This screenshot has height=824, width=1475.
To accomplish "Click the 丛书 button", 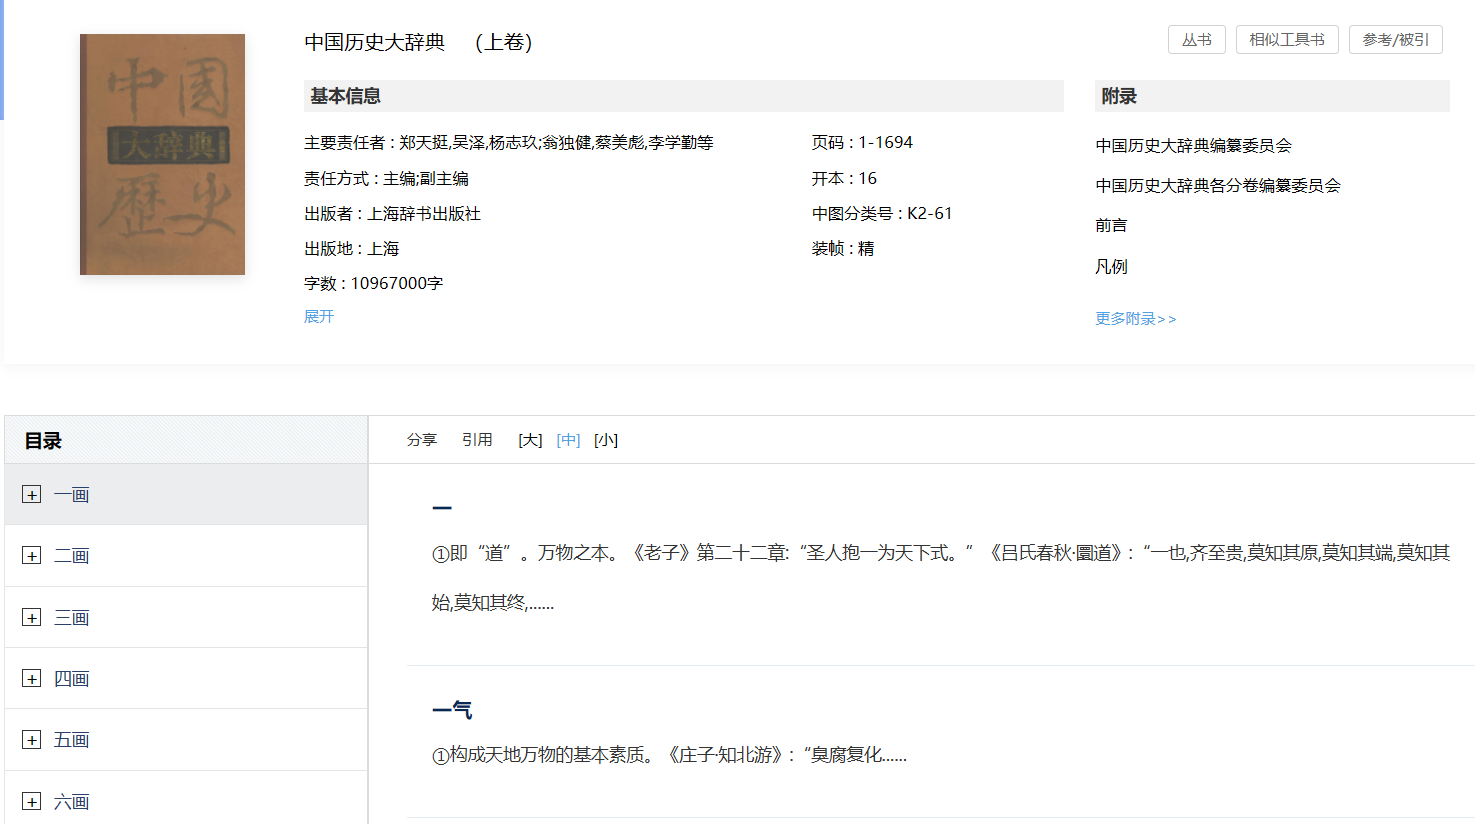I will [1196, 40].
